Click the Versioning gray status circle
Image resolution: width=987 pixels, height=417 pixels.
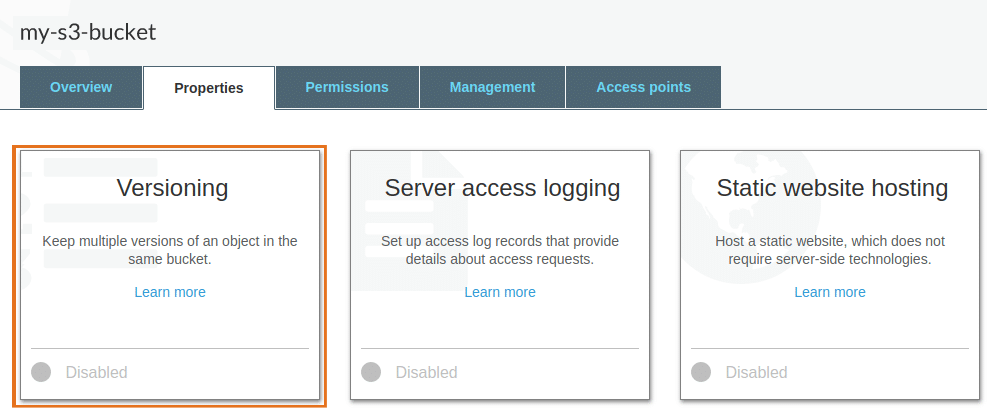41,372
